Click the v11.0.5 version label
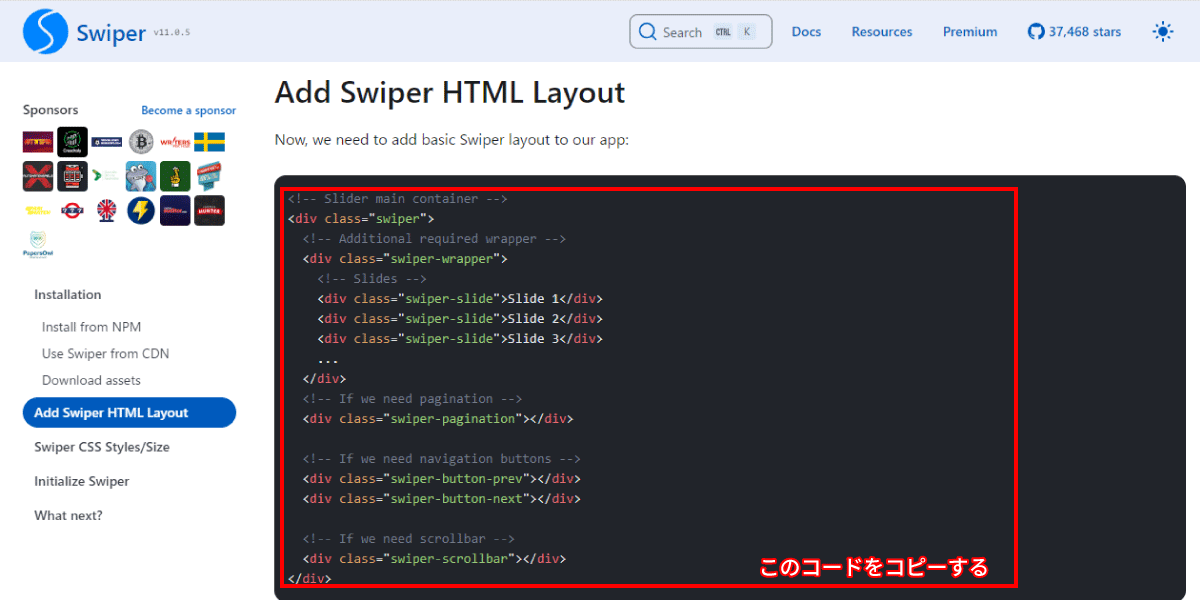The image size is (1200, 600). click(172, 32)
